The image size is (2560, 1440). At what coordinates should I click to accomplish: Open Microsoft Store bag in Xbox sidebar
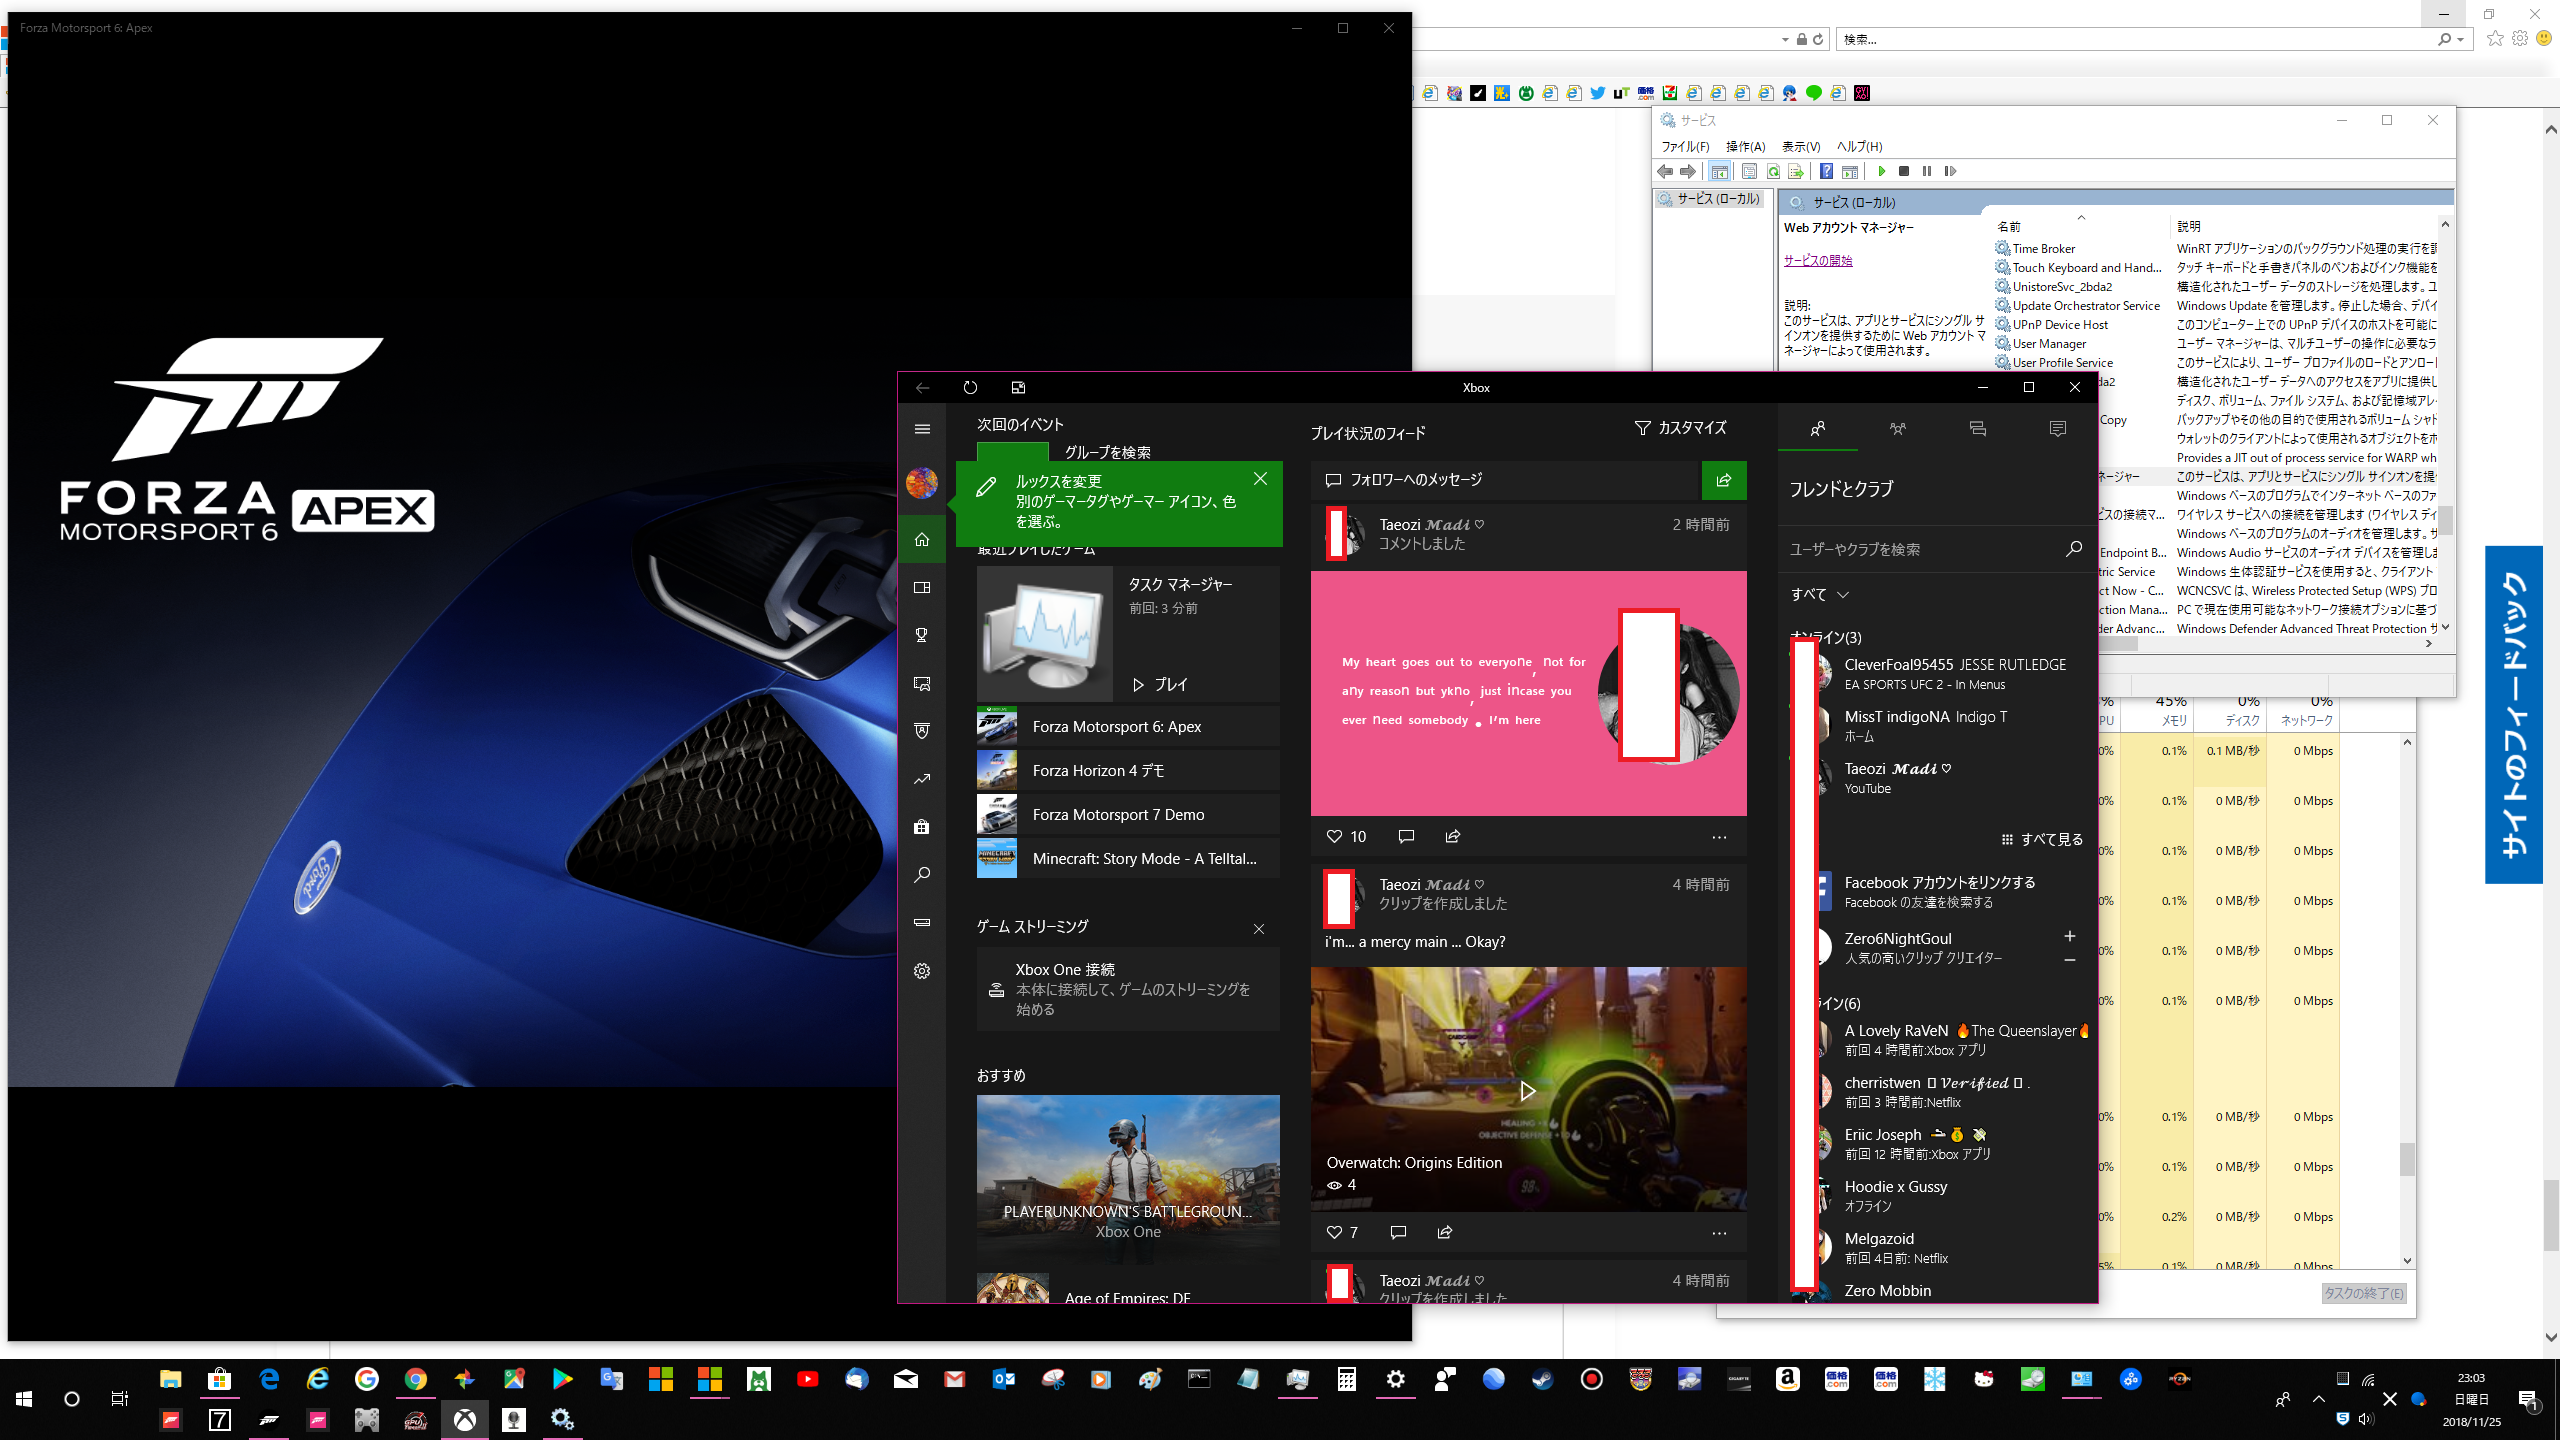[922, 827]
